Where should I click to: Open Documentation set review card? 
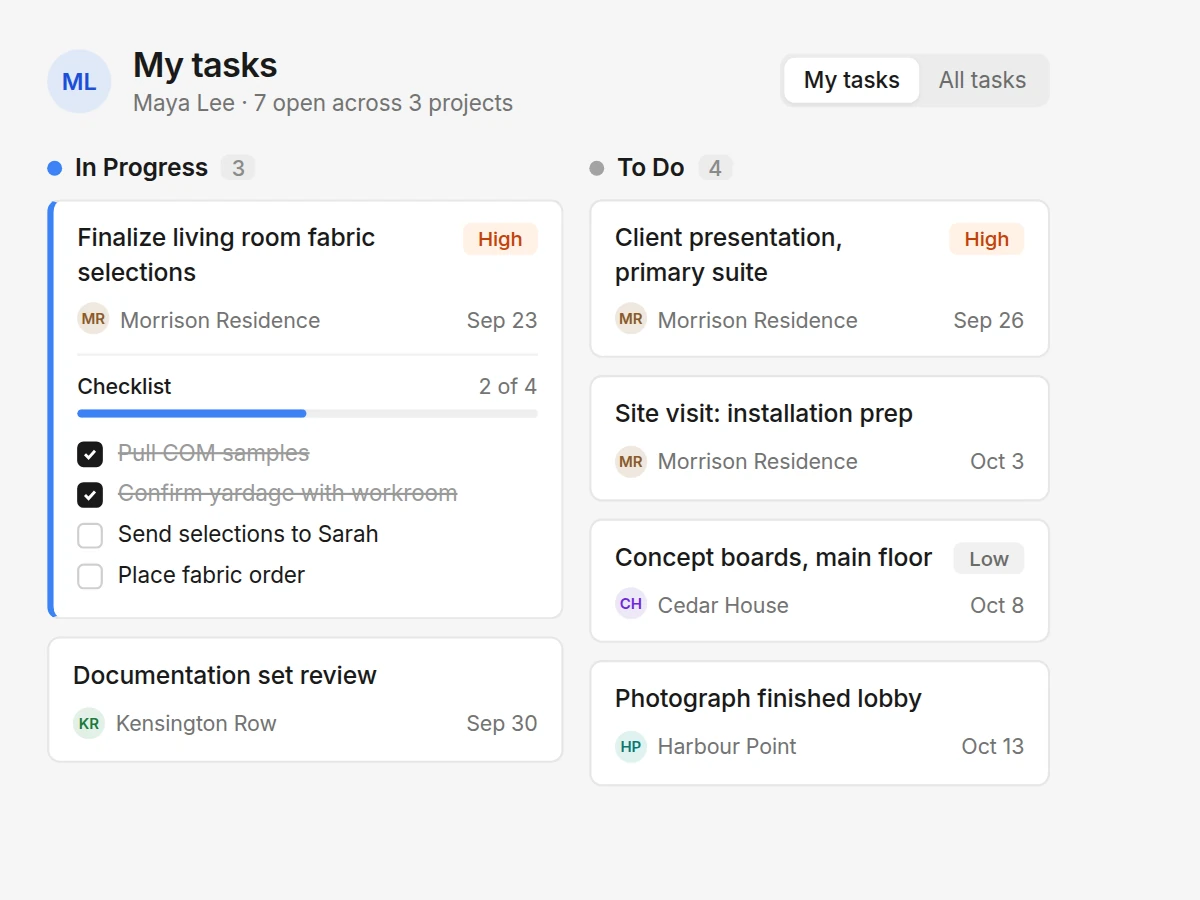pyautogui.click(x=305, y=700)
